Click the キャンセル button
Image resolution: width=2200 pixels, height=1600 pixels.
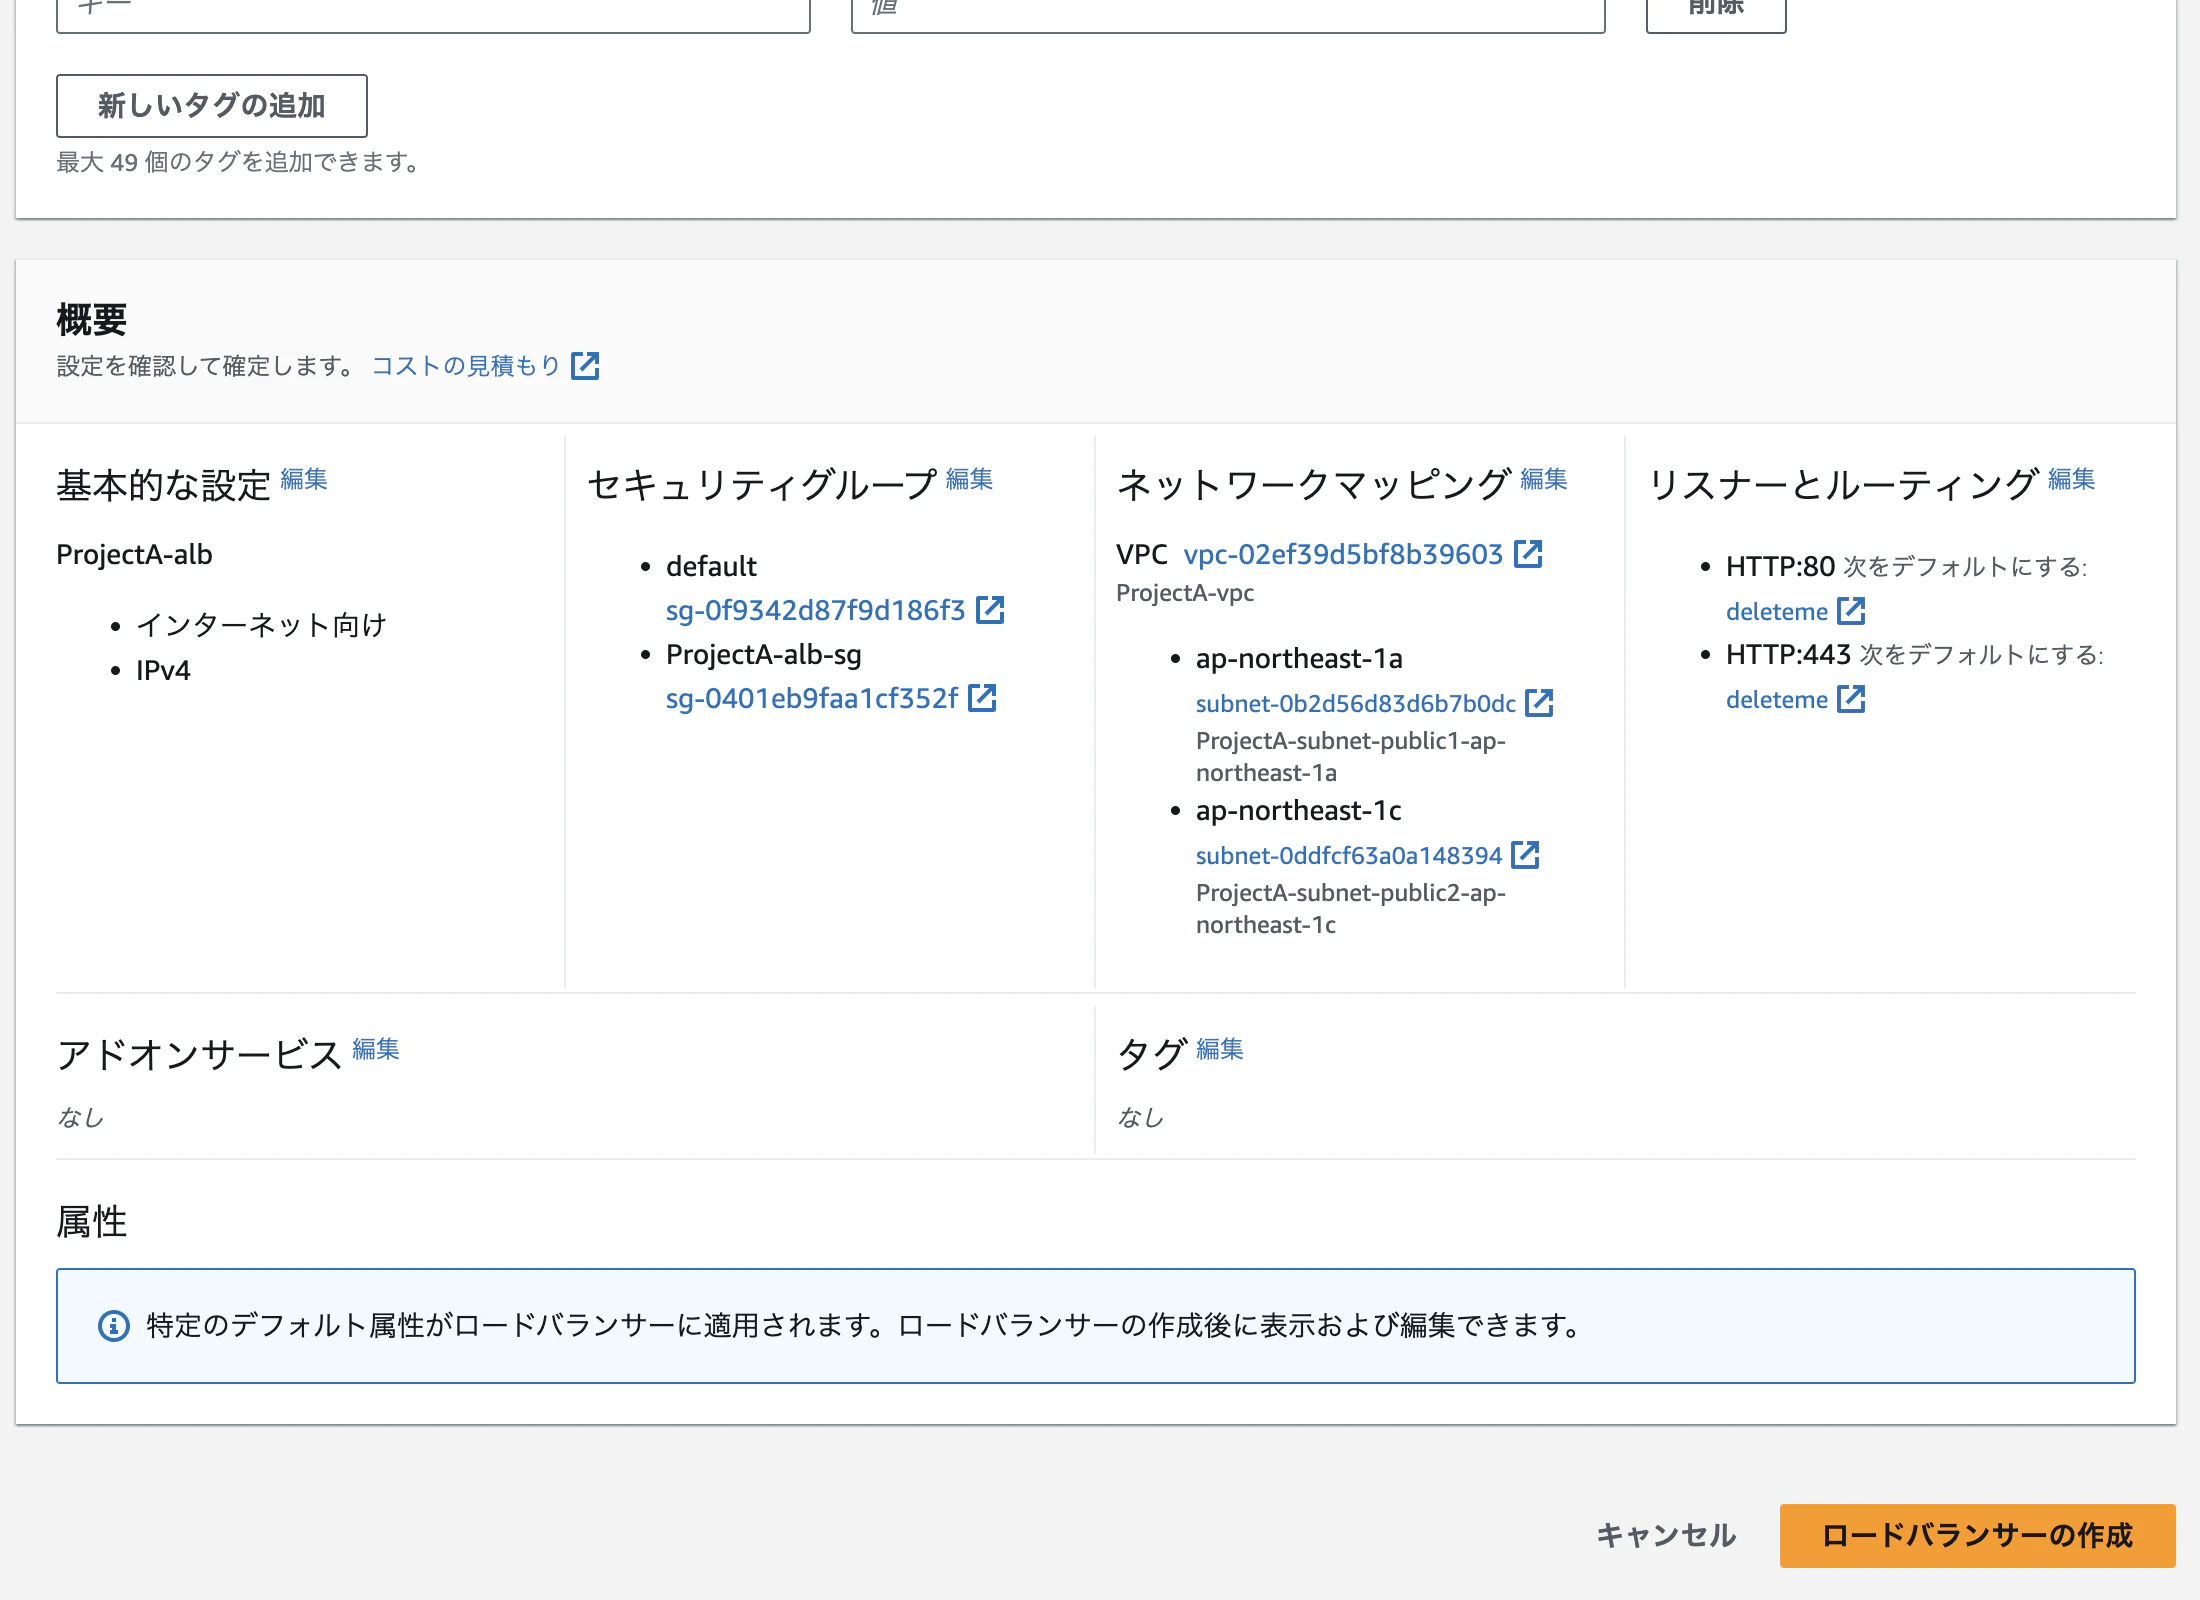[1666, 1535]
